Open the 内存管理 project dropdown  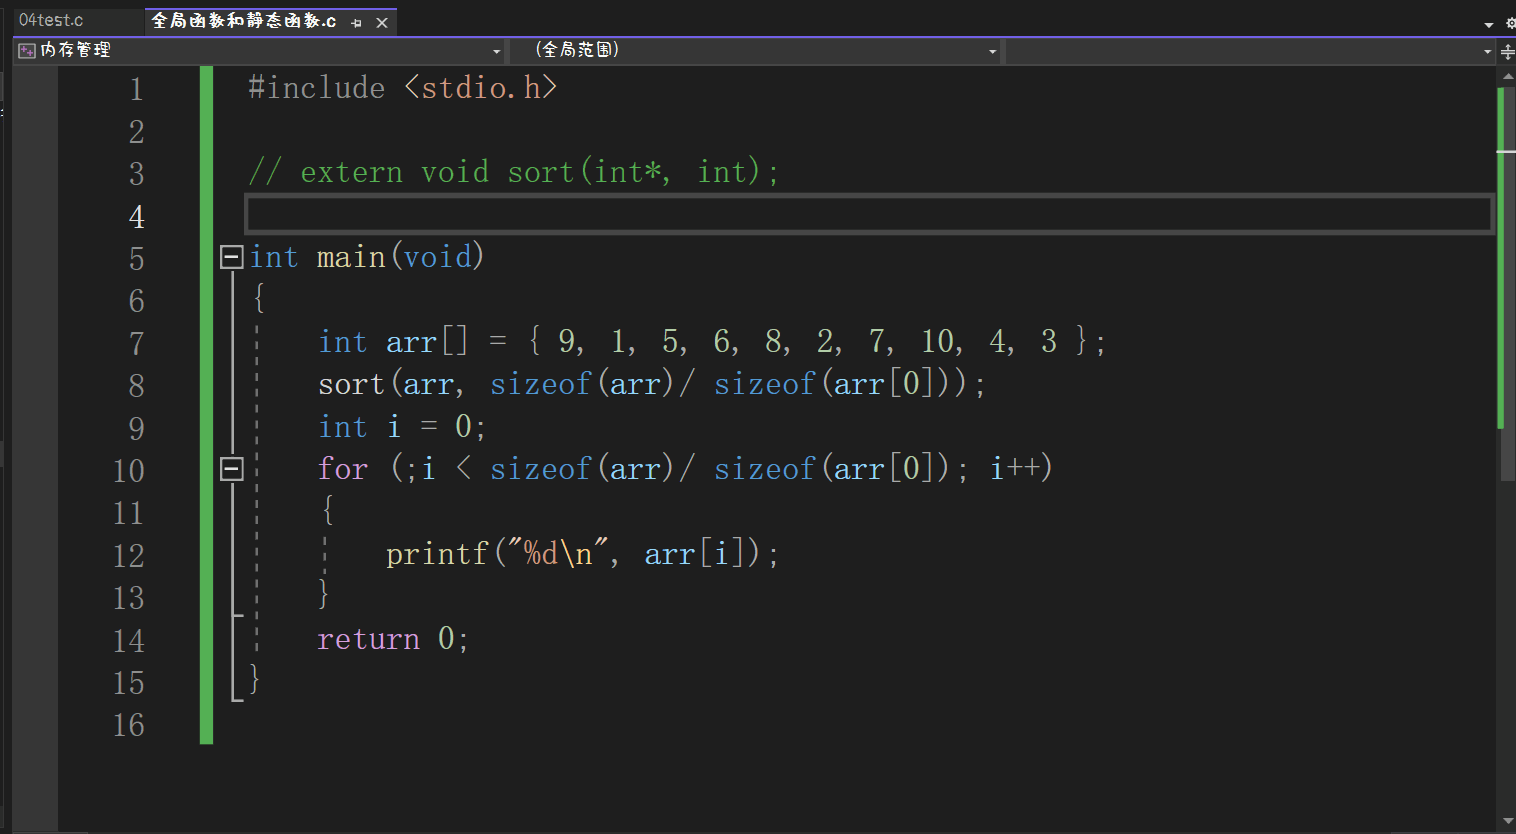coord(260,50)
